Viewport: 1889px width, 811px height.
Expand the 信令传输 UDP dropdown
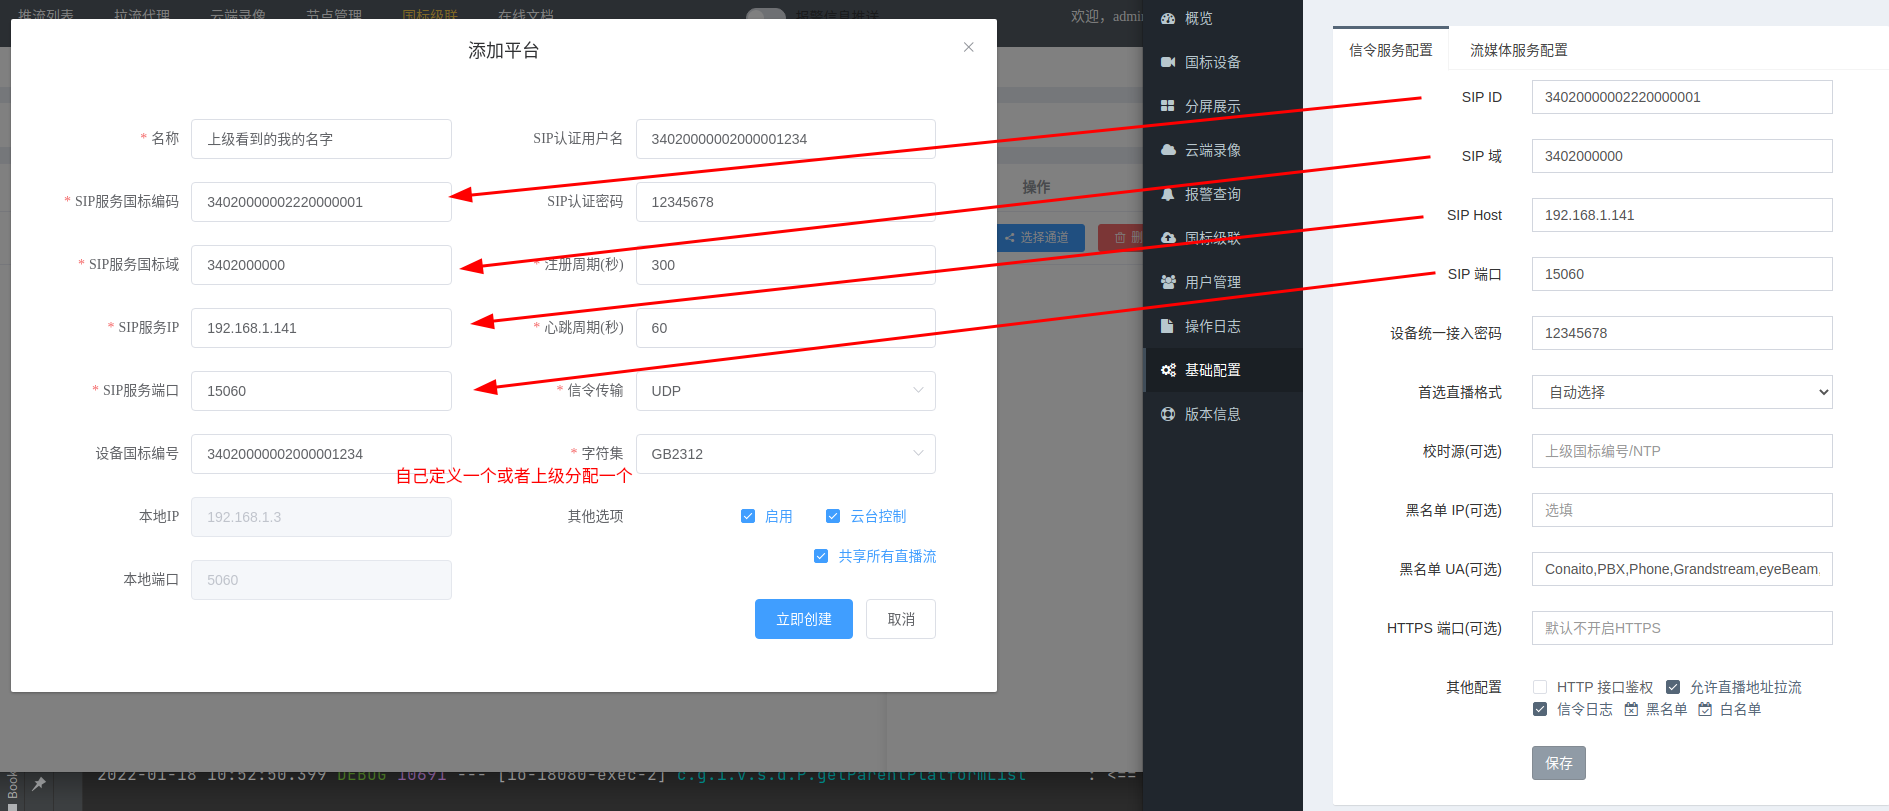[x=785, y=391]
